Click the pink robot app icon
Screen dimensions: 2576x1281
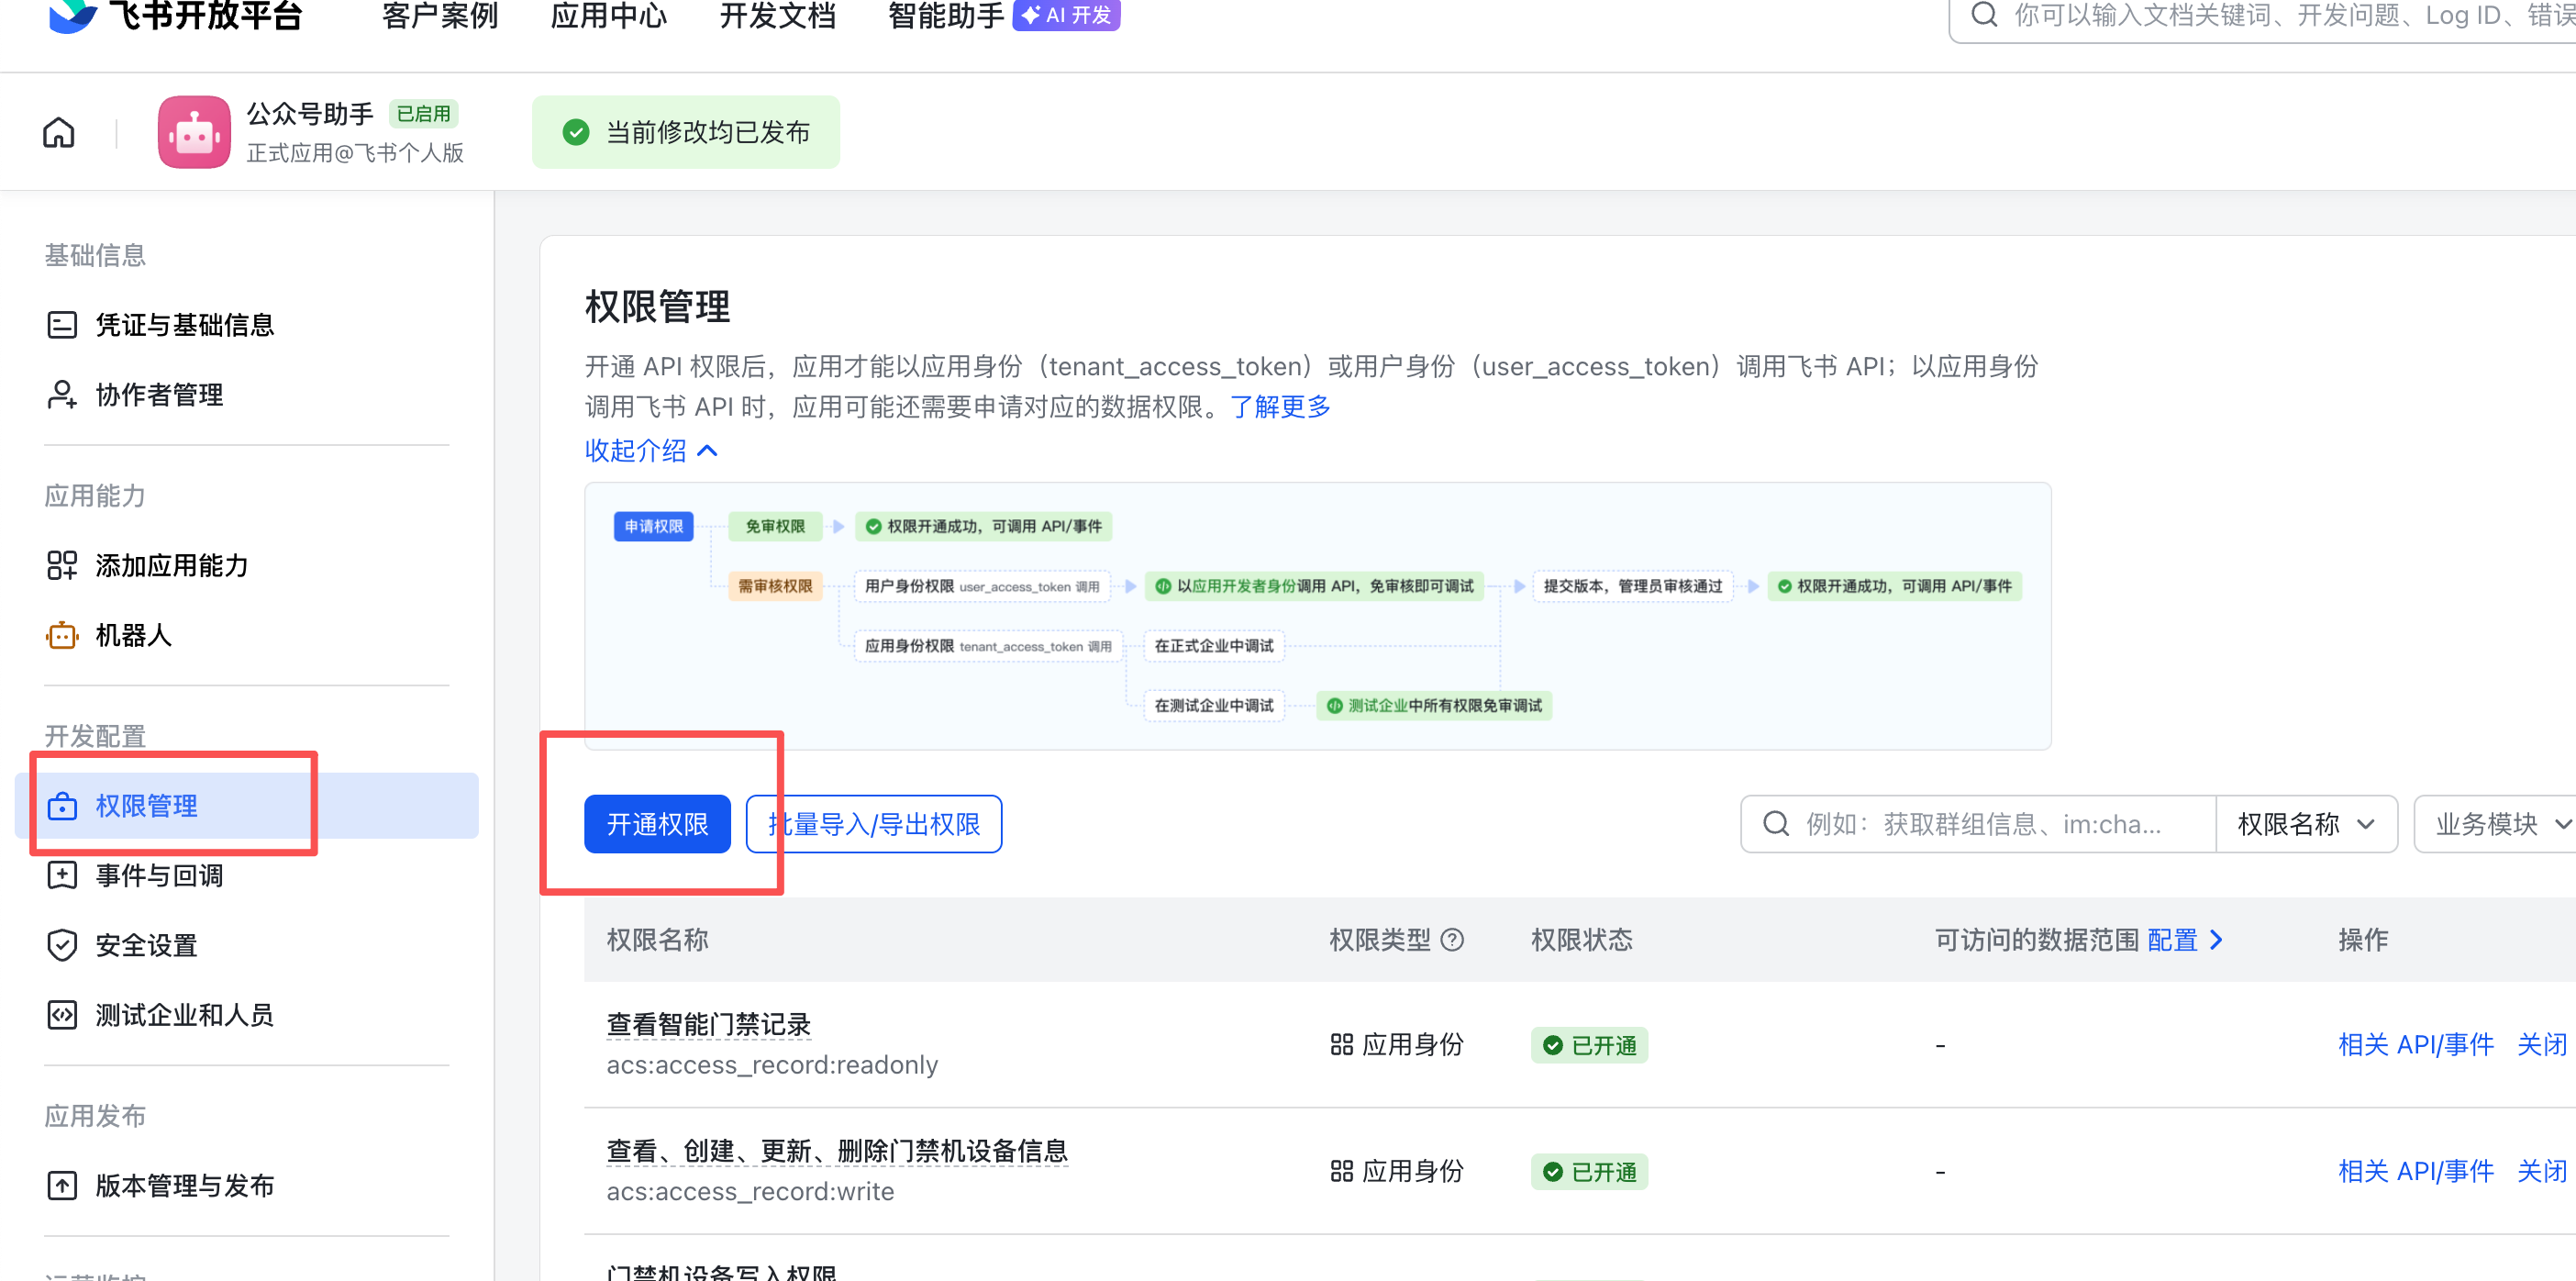[x=194, y=132]
